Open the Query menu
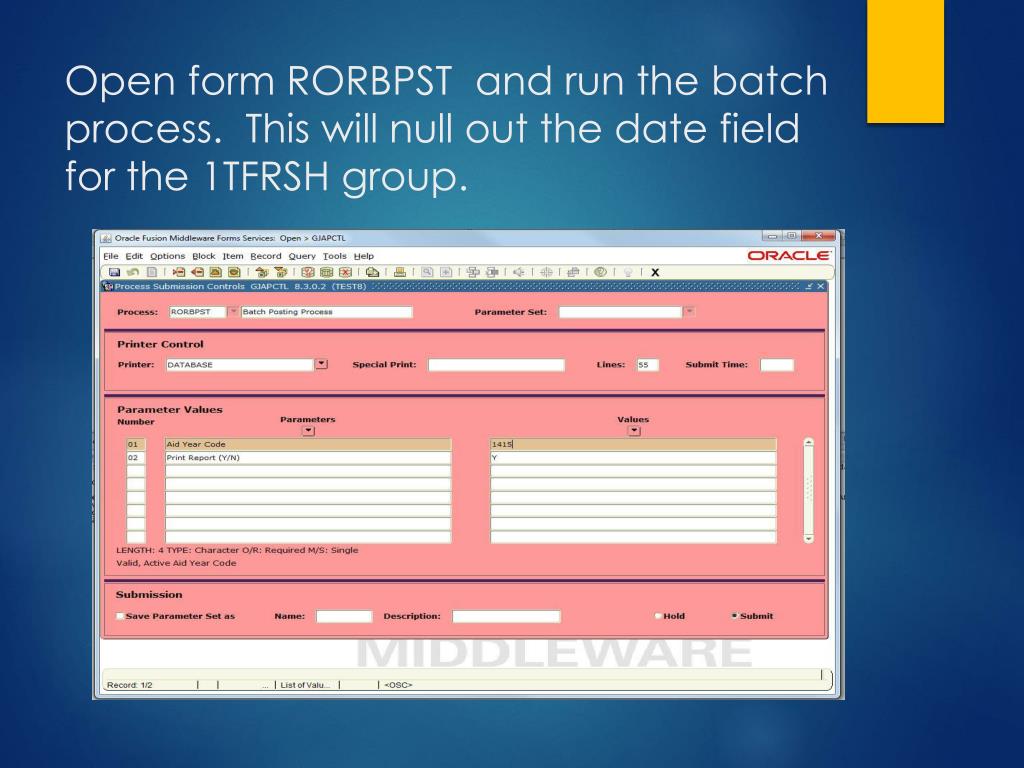Image resolution: width=1024 pixels, height=768 pixels. (x=302, y=256)
